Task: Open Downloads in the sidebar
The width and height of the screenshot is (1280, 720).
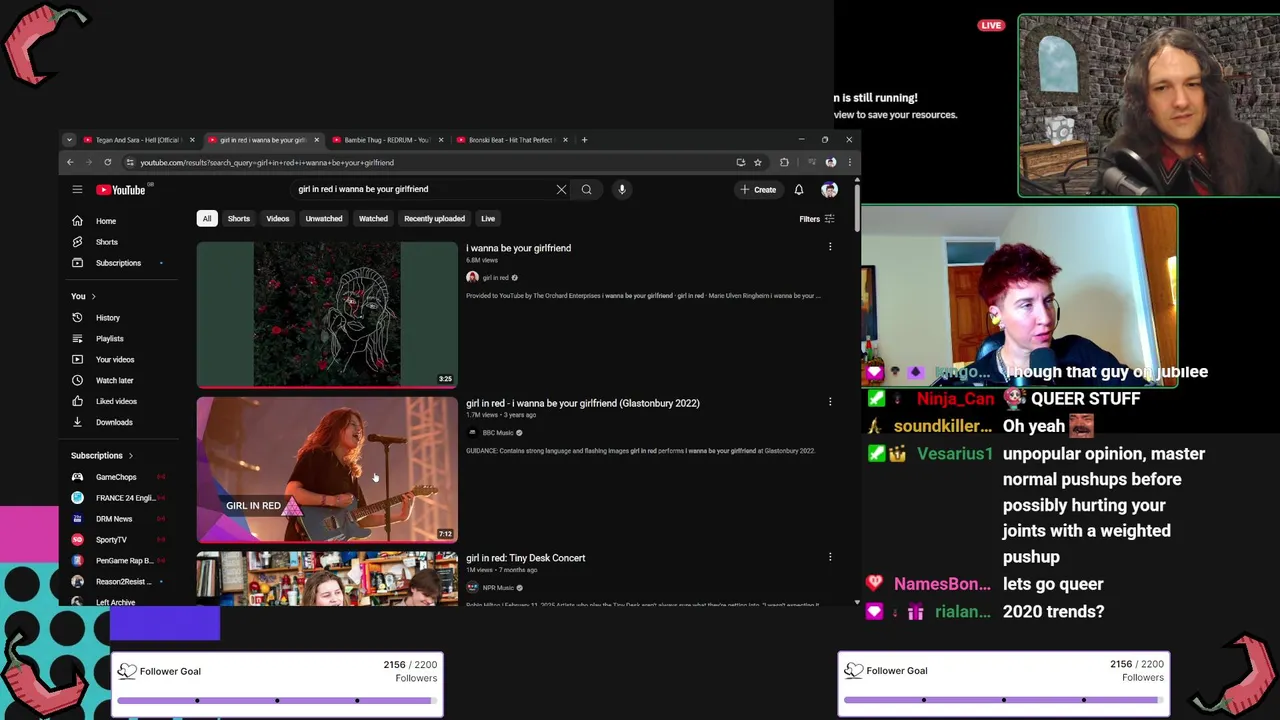Action: (x=113, y=422)
